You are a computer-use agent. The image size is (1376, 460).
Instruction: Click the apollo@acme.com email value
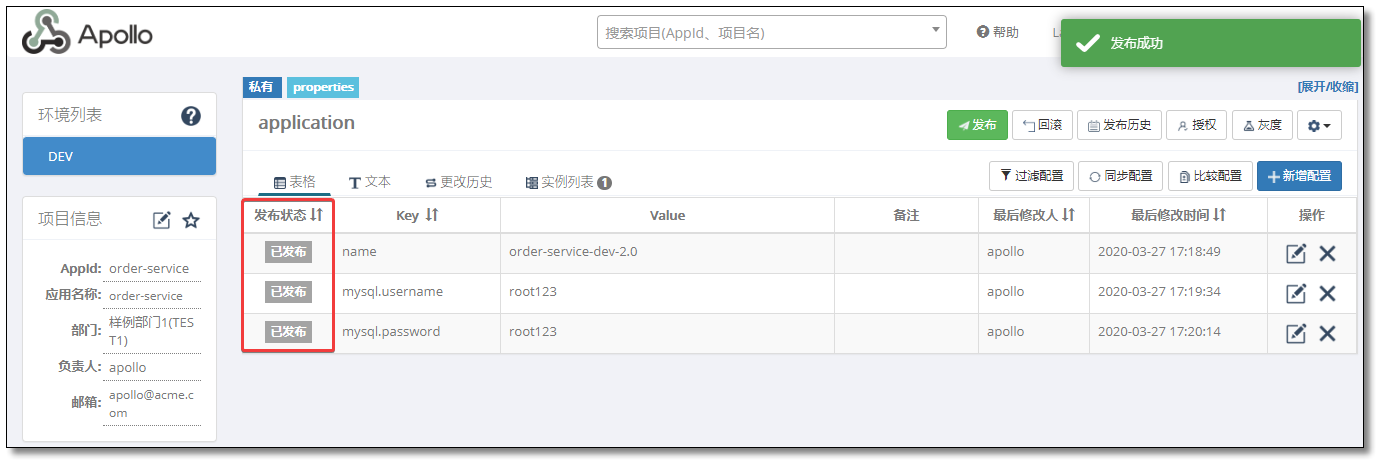[152, 403]
